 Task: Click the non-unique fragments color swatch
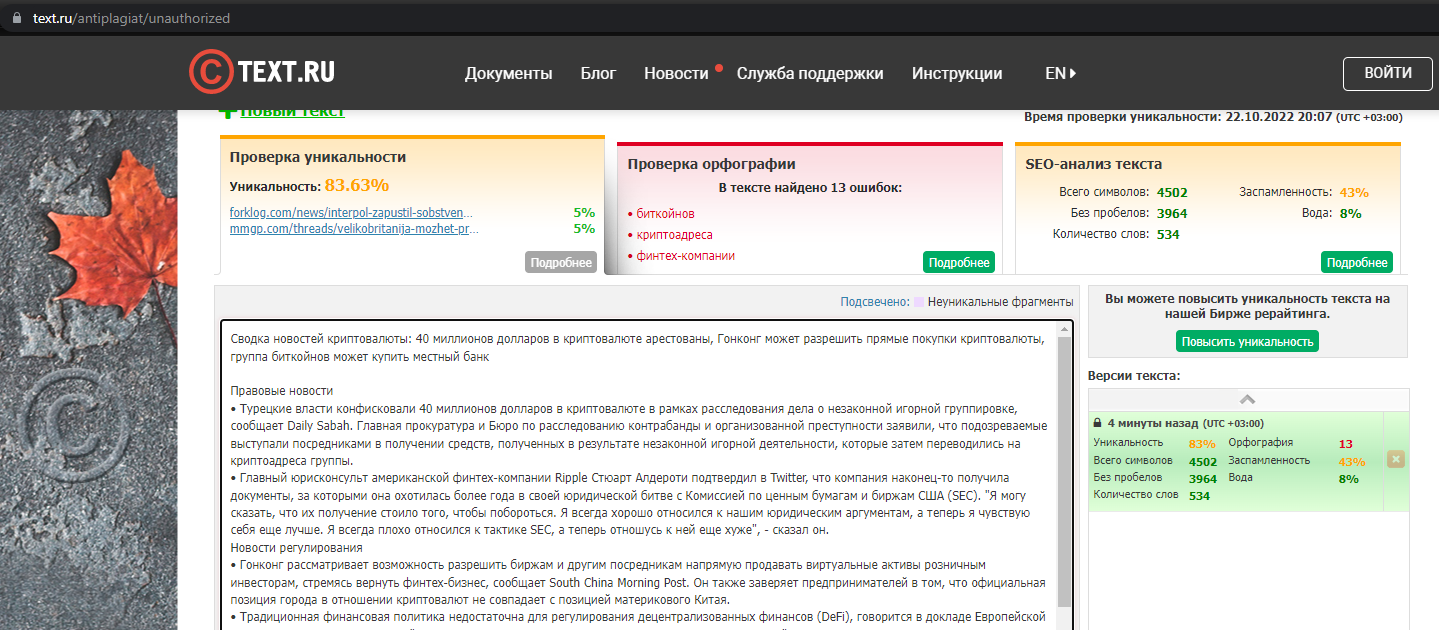coord(918,302)
